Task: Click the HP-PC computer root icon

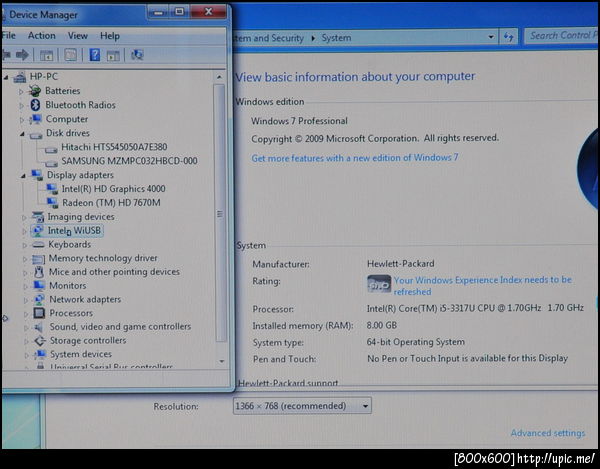Action: coord(20,77)
